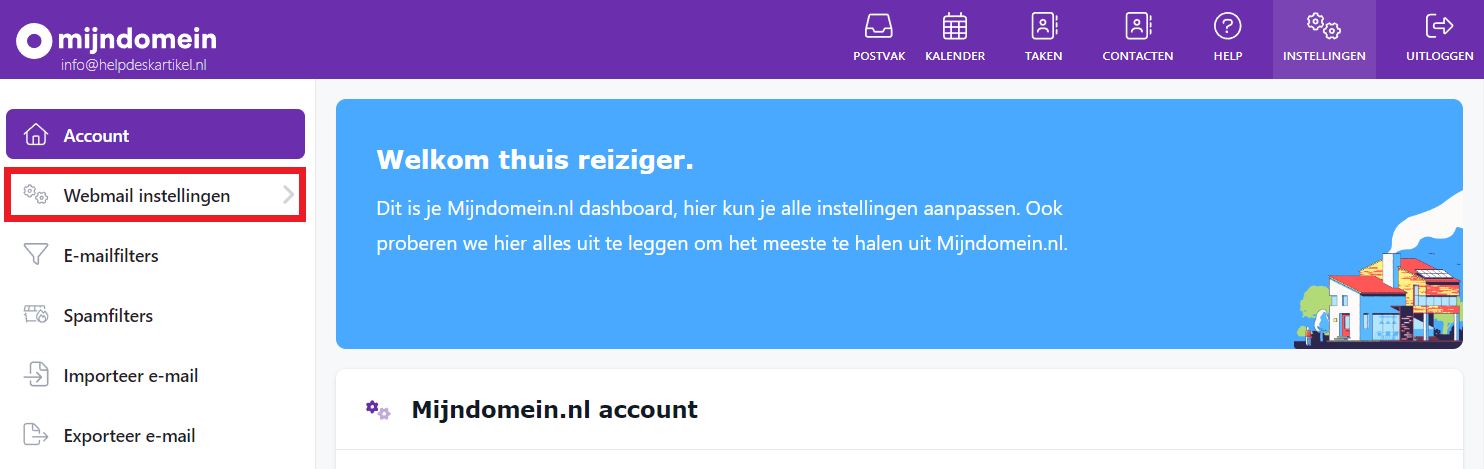This screenshot has height=469, width=1484.
Task: Click the Help question mark icon
Action: pyautogui.click(x=1227, y=26)
